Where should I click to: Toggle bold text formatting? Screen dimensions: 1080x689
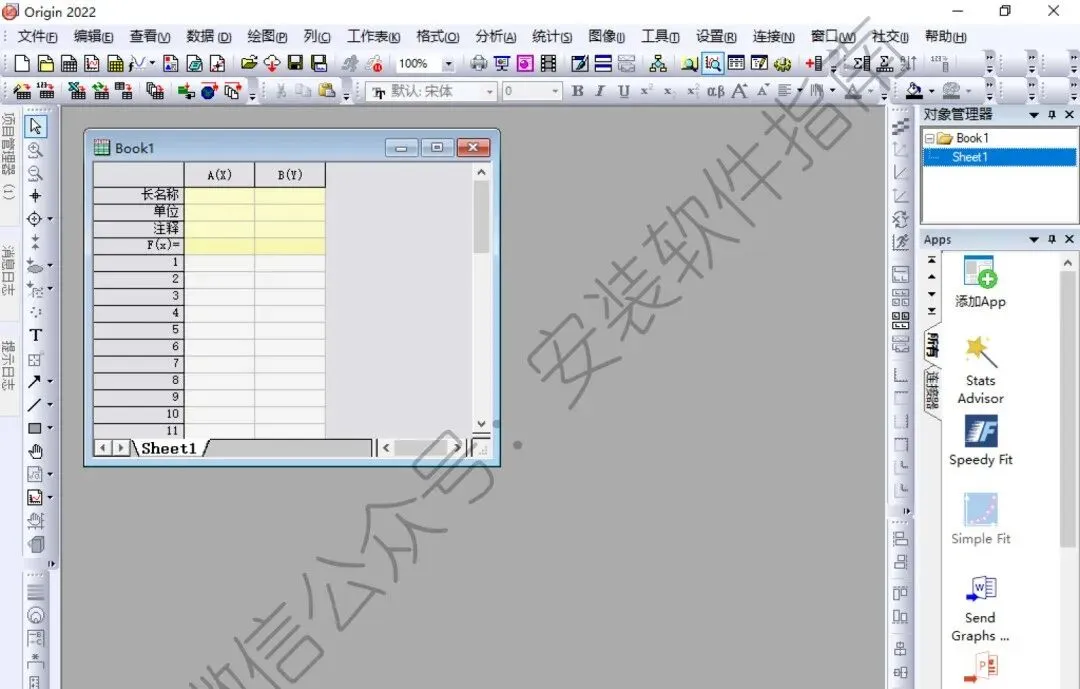coord(577,91)
